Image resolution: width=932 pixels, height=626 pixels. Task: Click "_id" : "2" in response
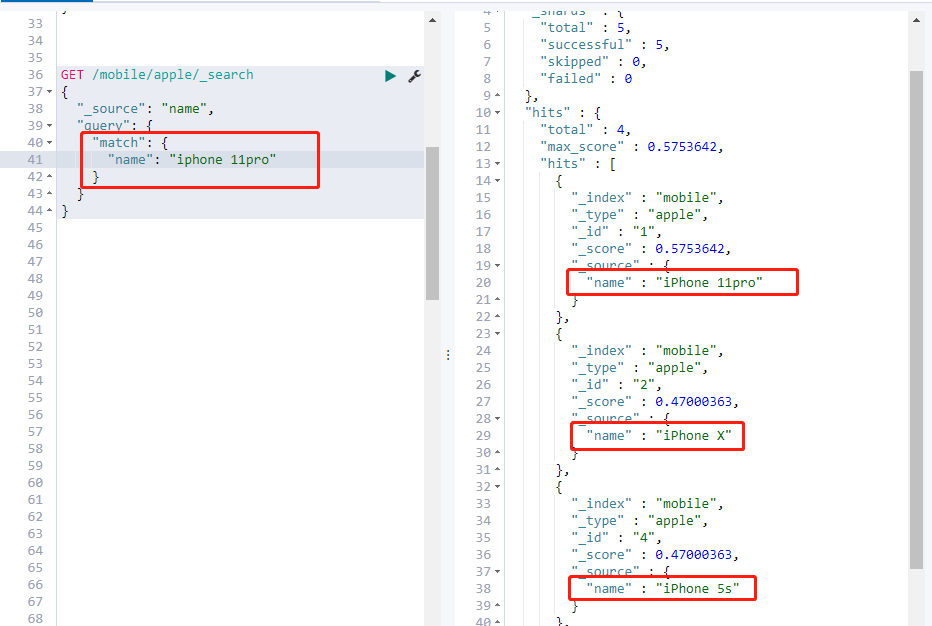click(x=616, y=385)
